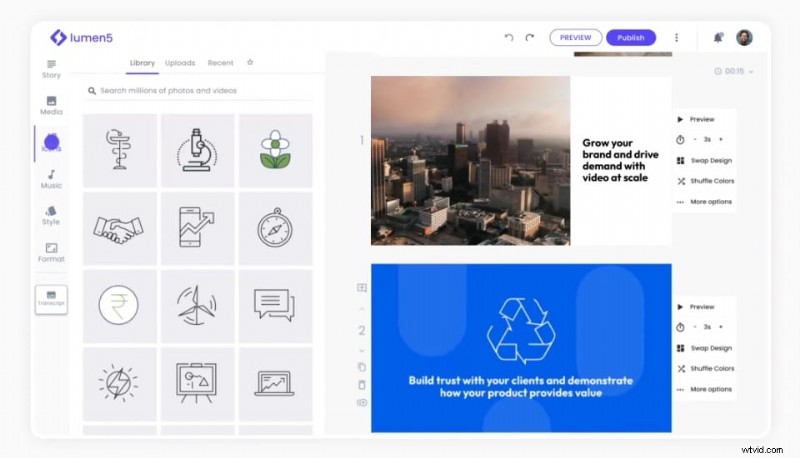The image size is (800, 458).
Task: Duplicate scene 2 with copy icon
Action: (361, 367)
